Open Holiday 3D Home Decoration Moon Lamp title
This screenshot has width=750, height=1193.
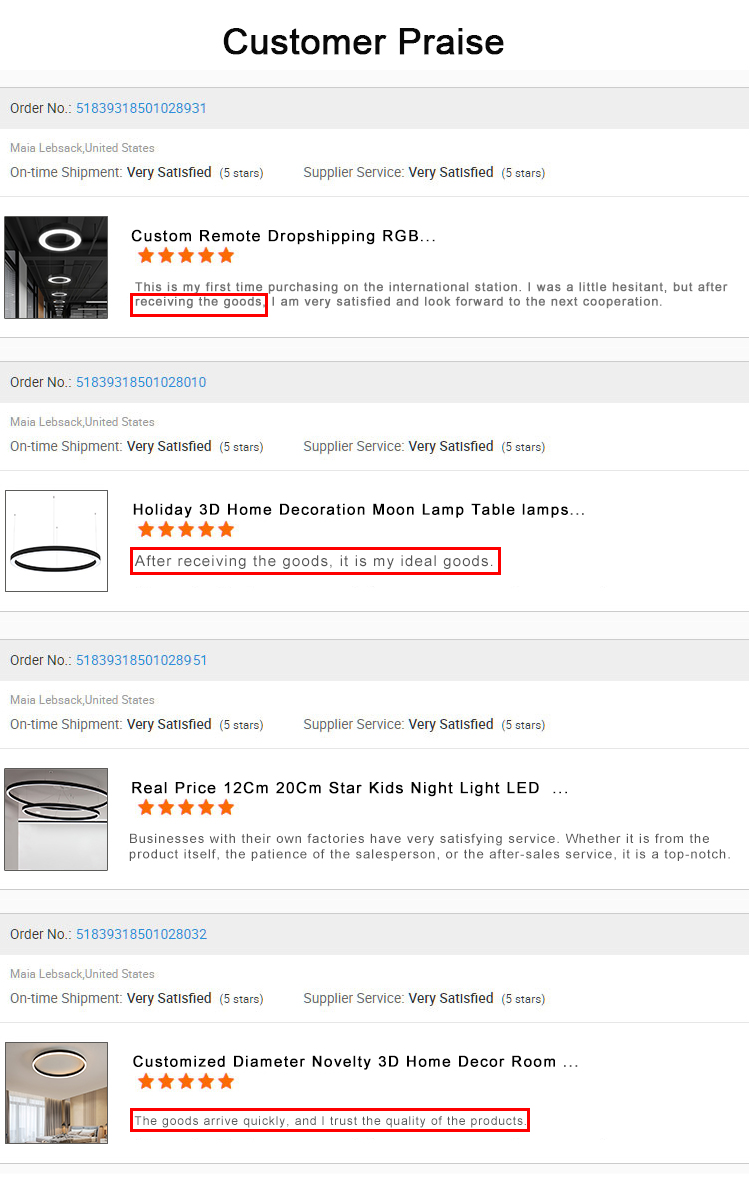(359, 510)
